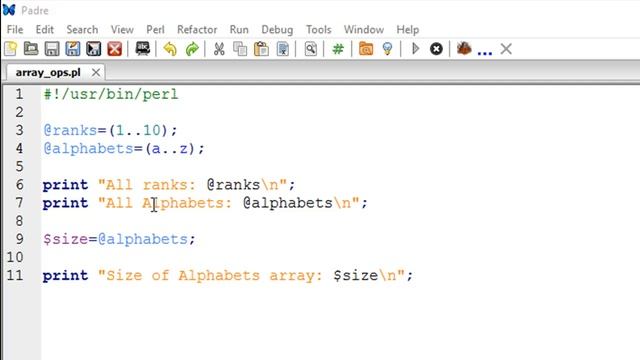Click the shebang text #!/usr/bin/perl

tap(111, 95)
